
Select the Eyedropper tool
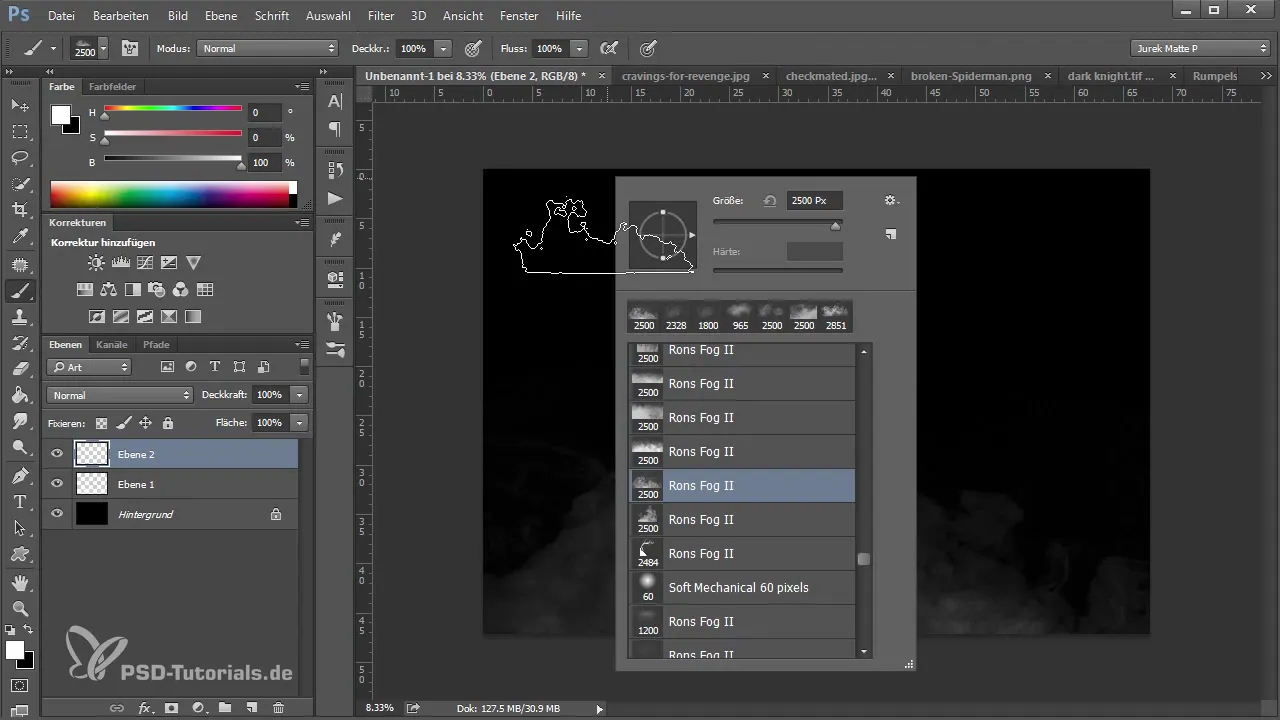point(20,237)
